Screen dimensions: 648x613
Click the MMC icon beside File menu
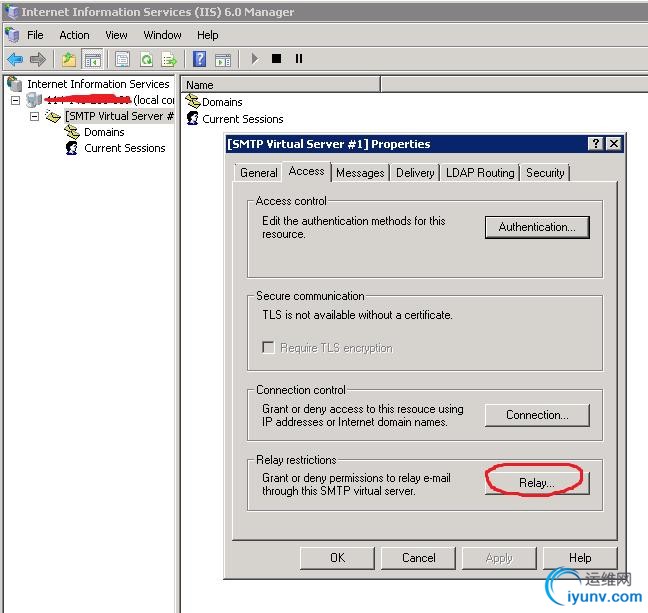pos(12,35)
